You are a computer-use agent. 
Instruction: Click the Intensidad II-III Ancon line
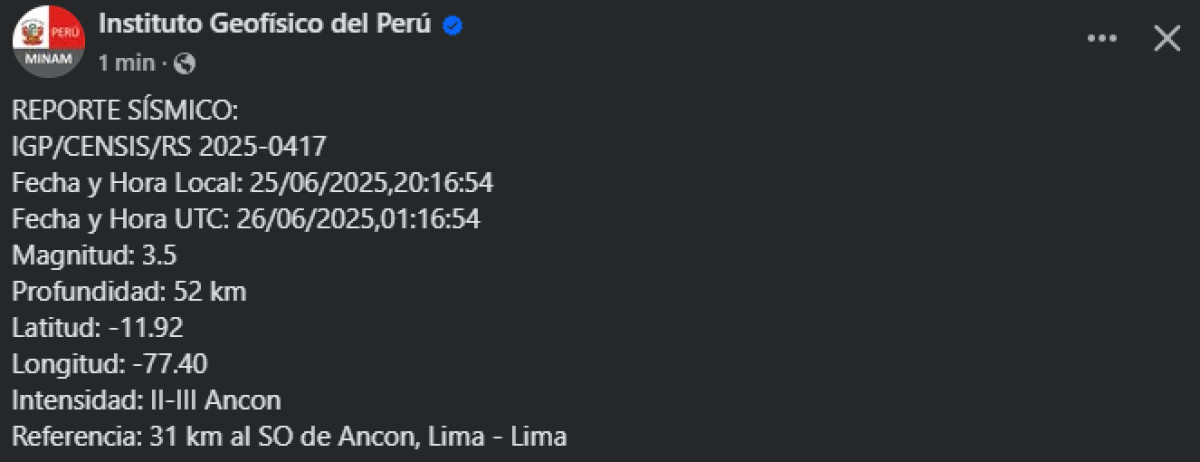(x=146, y=400)
